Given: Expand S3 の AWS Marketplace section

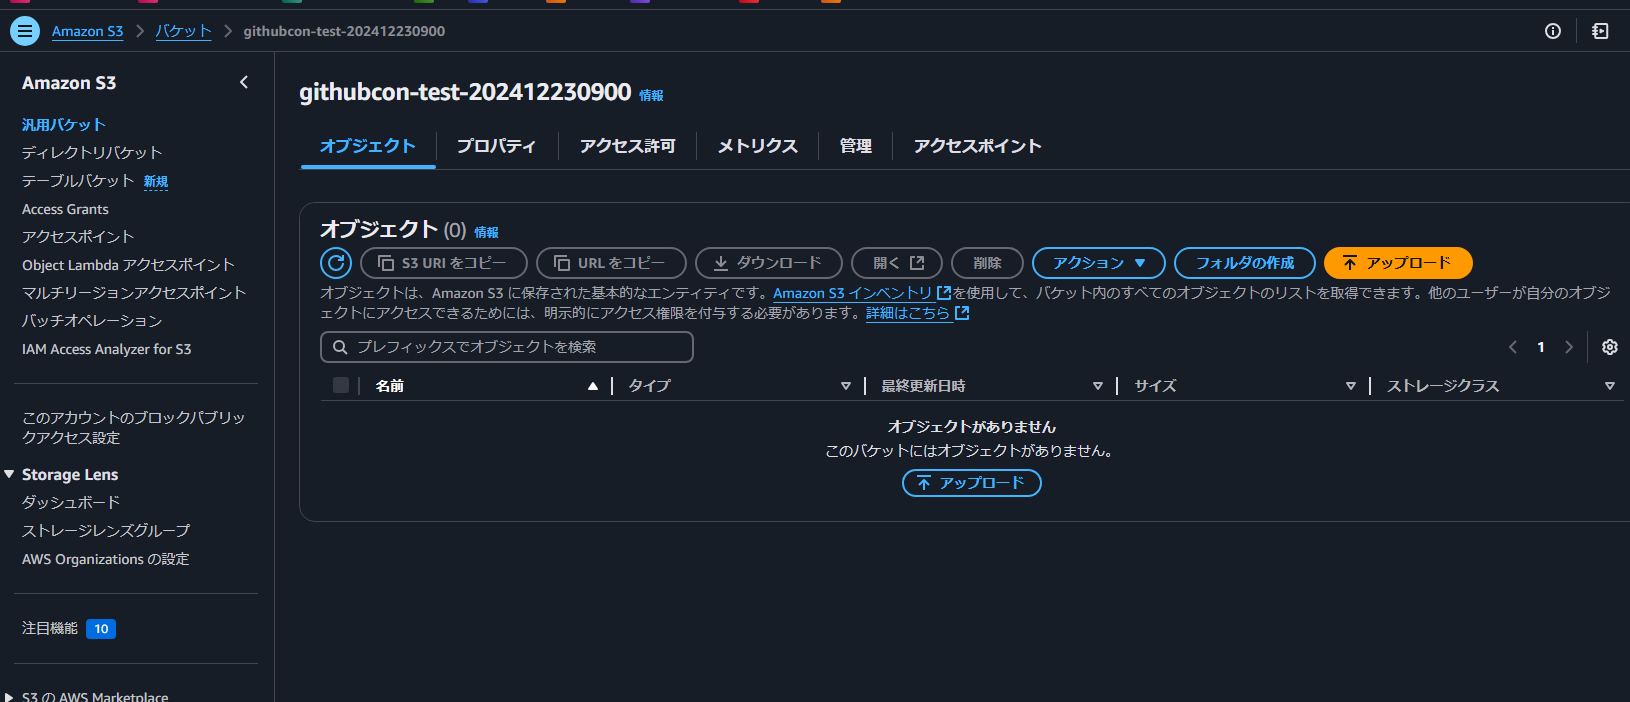Looking at the screenshot, I should tap(9, 697).
